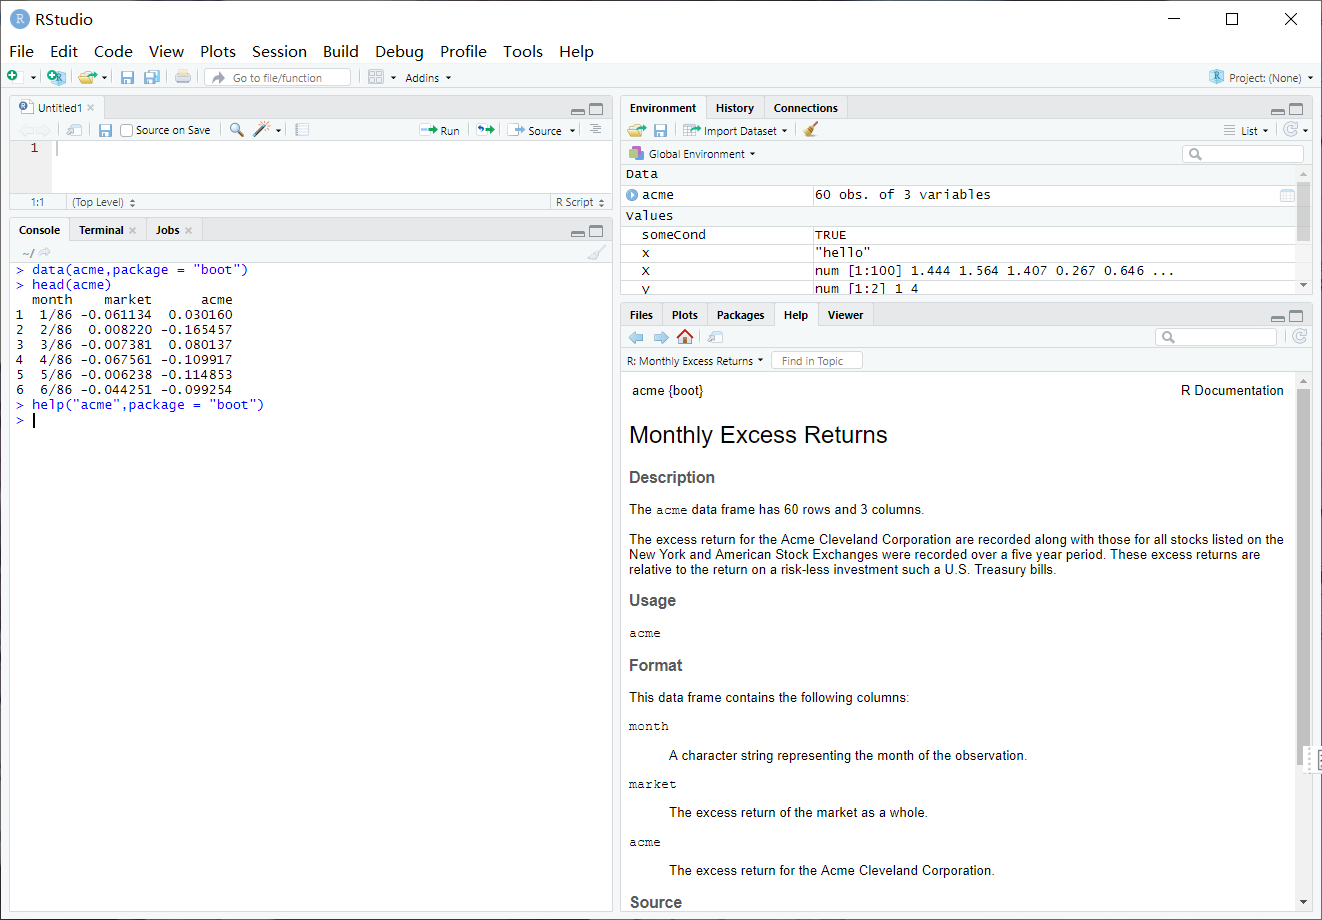1322x920 pixels.
Task: Enable Source on Save checkbox
Action: click(126, 130)
